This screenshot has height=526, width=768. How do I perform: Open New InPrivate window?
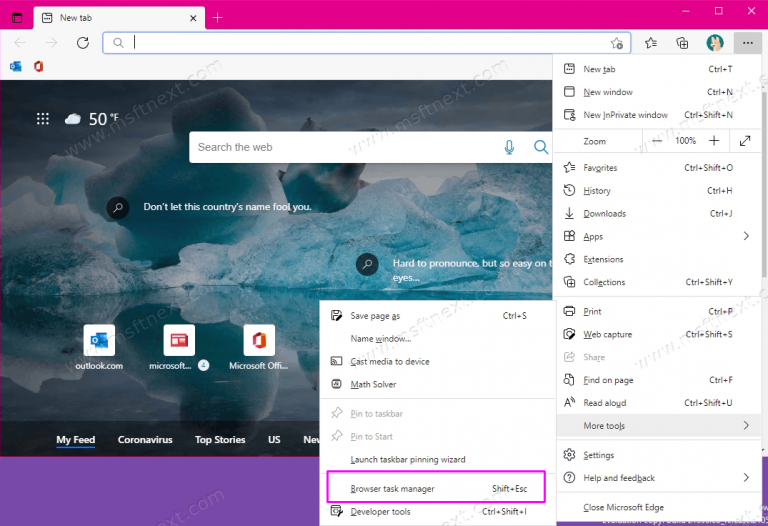625,115
